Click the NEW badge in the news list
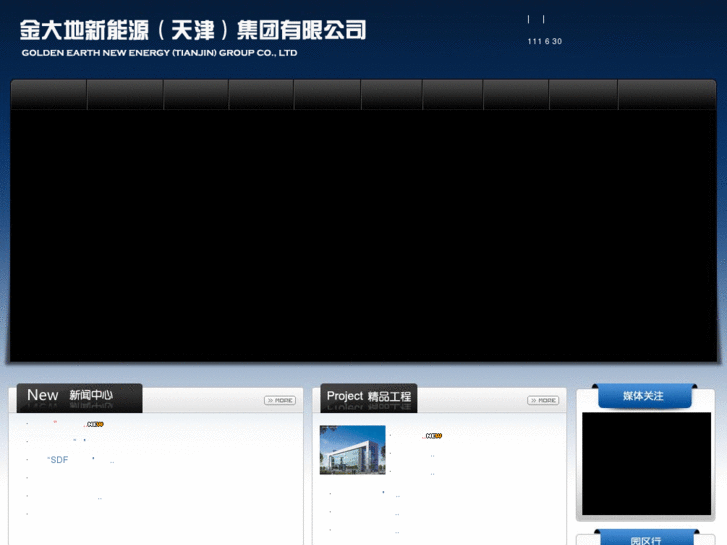This screenshot has width=727, height=545. 96,424
